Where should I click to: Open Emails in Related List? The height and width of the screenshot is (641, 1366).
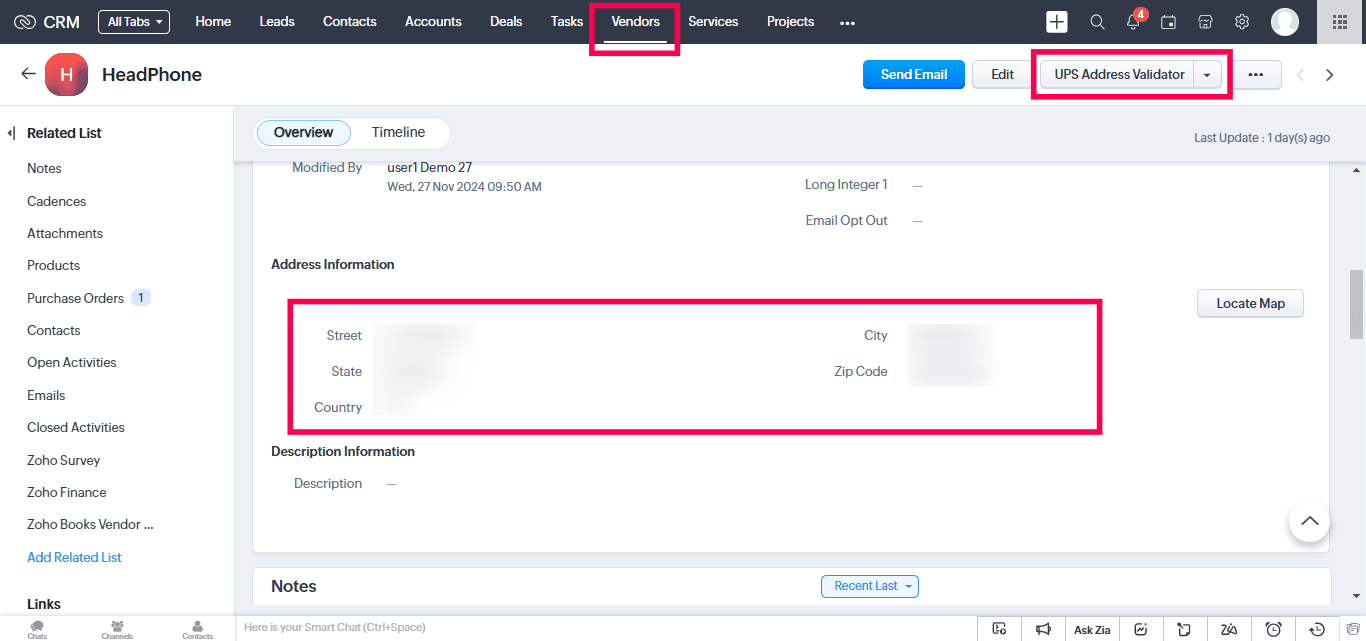[46, 395]
